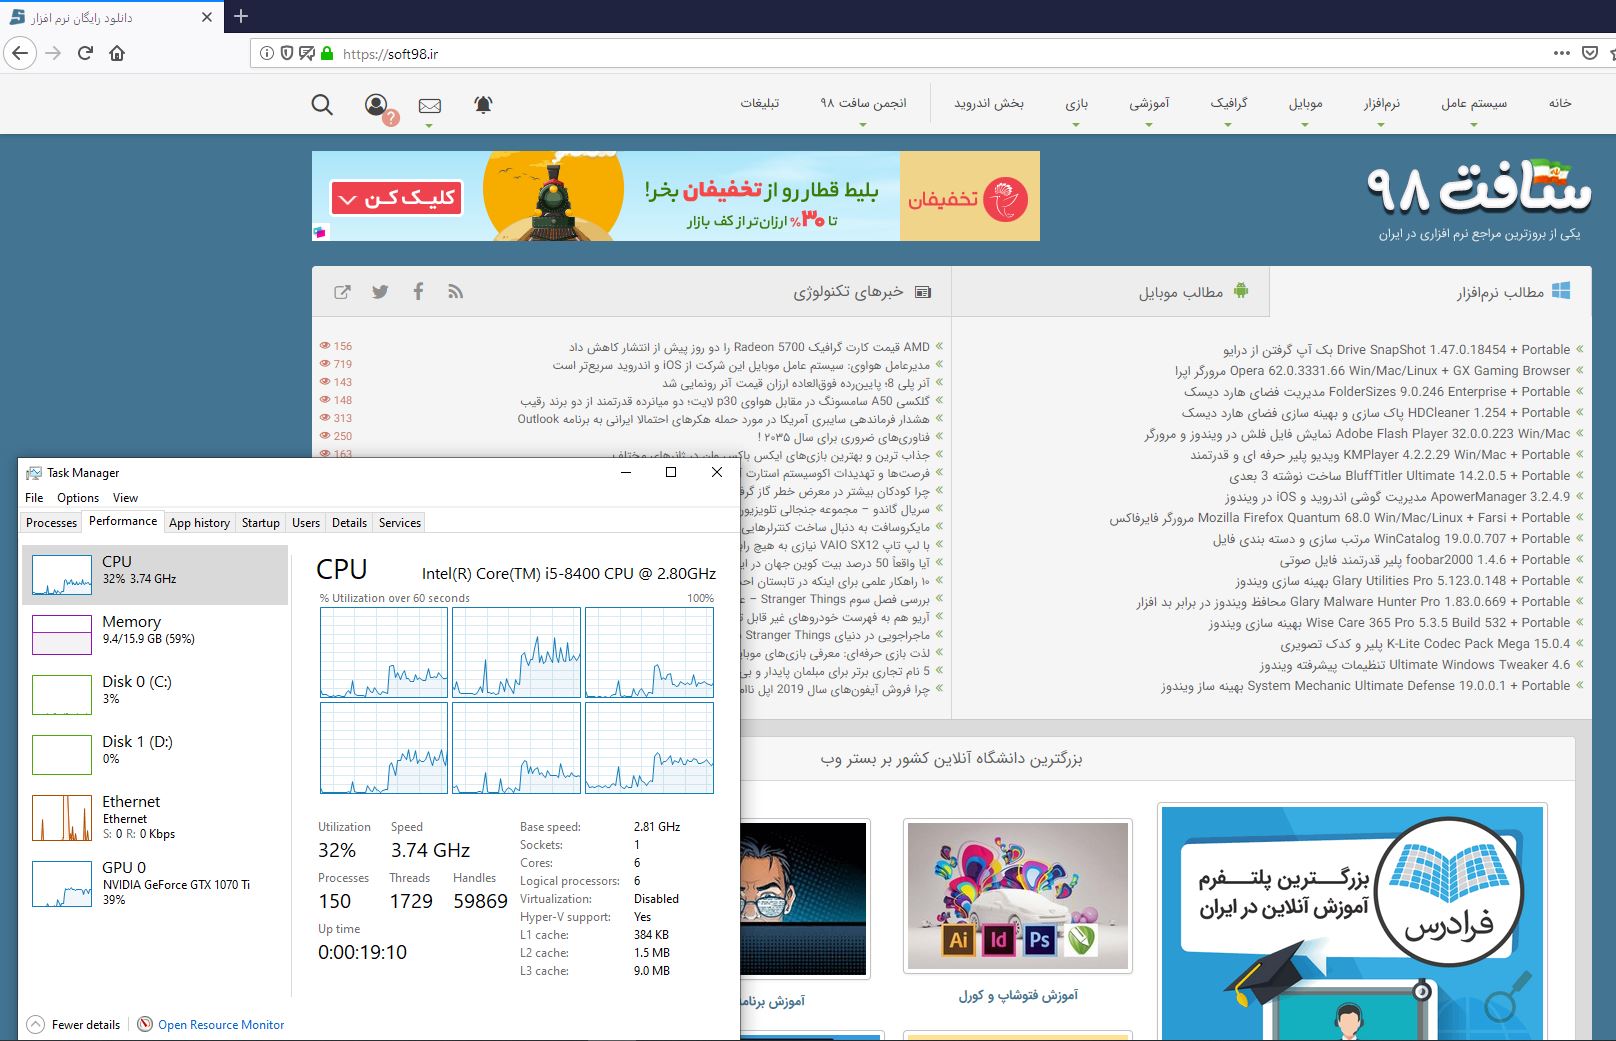Click Fewer details collapse arrow icon
The image size is (1616, 1041).
(36, 1024)
